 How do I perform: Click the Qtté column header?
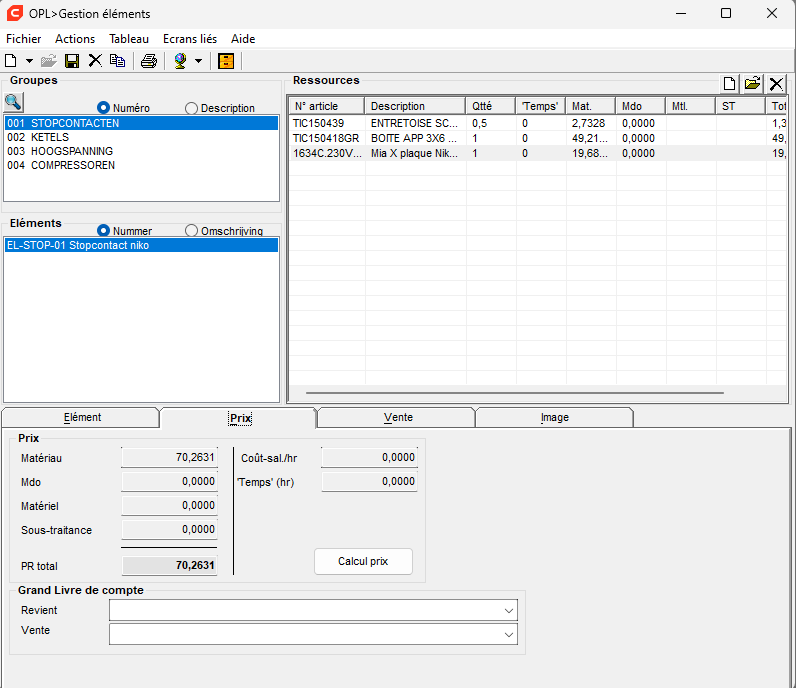490,106
